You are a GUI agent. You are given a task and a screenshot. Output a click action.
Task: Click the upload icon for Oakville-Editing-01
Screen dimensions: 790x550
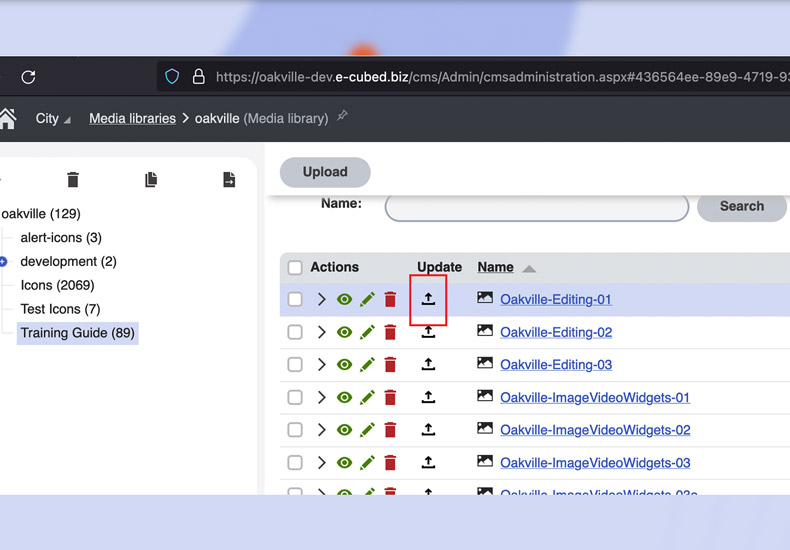click(x=428, y=299)
